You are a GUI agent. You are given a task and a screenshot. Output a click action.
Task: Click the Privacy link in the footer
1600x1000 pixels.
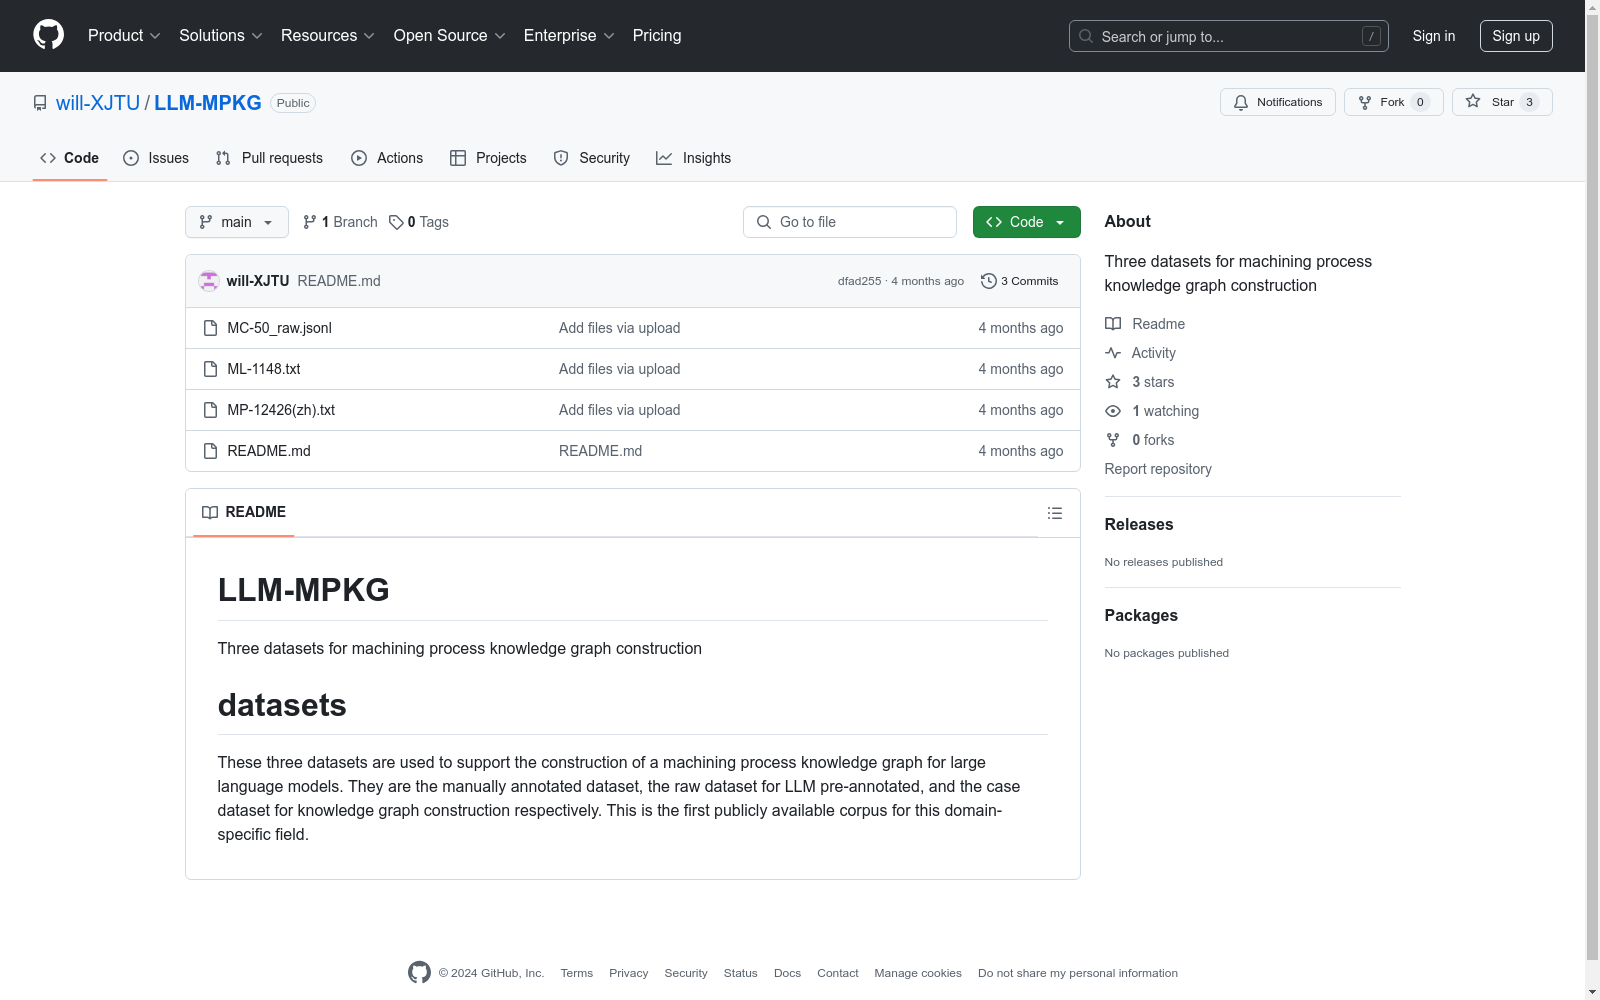629,973
